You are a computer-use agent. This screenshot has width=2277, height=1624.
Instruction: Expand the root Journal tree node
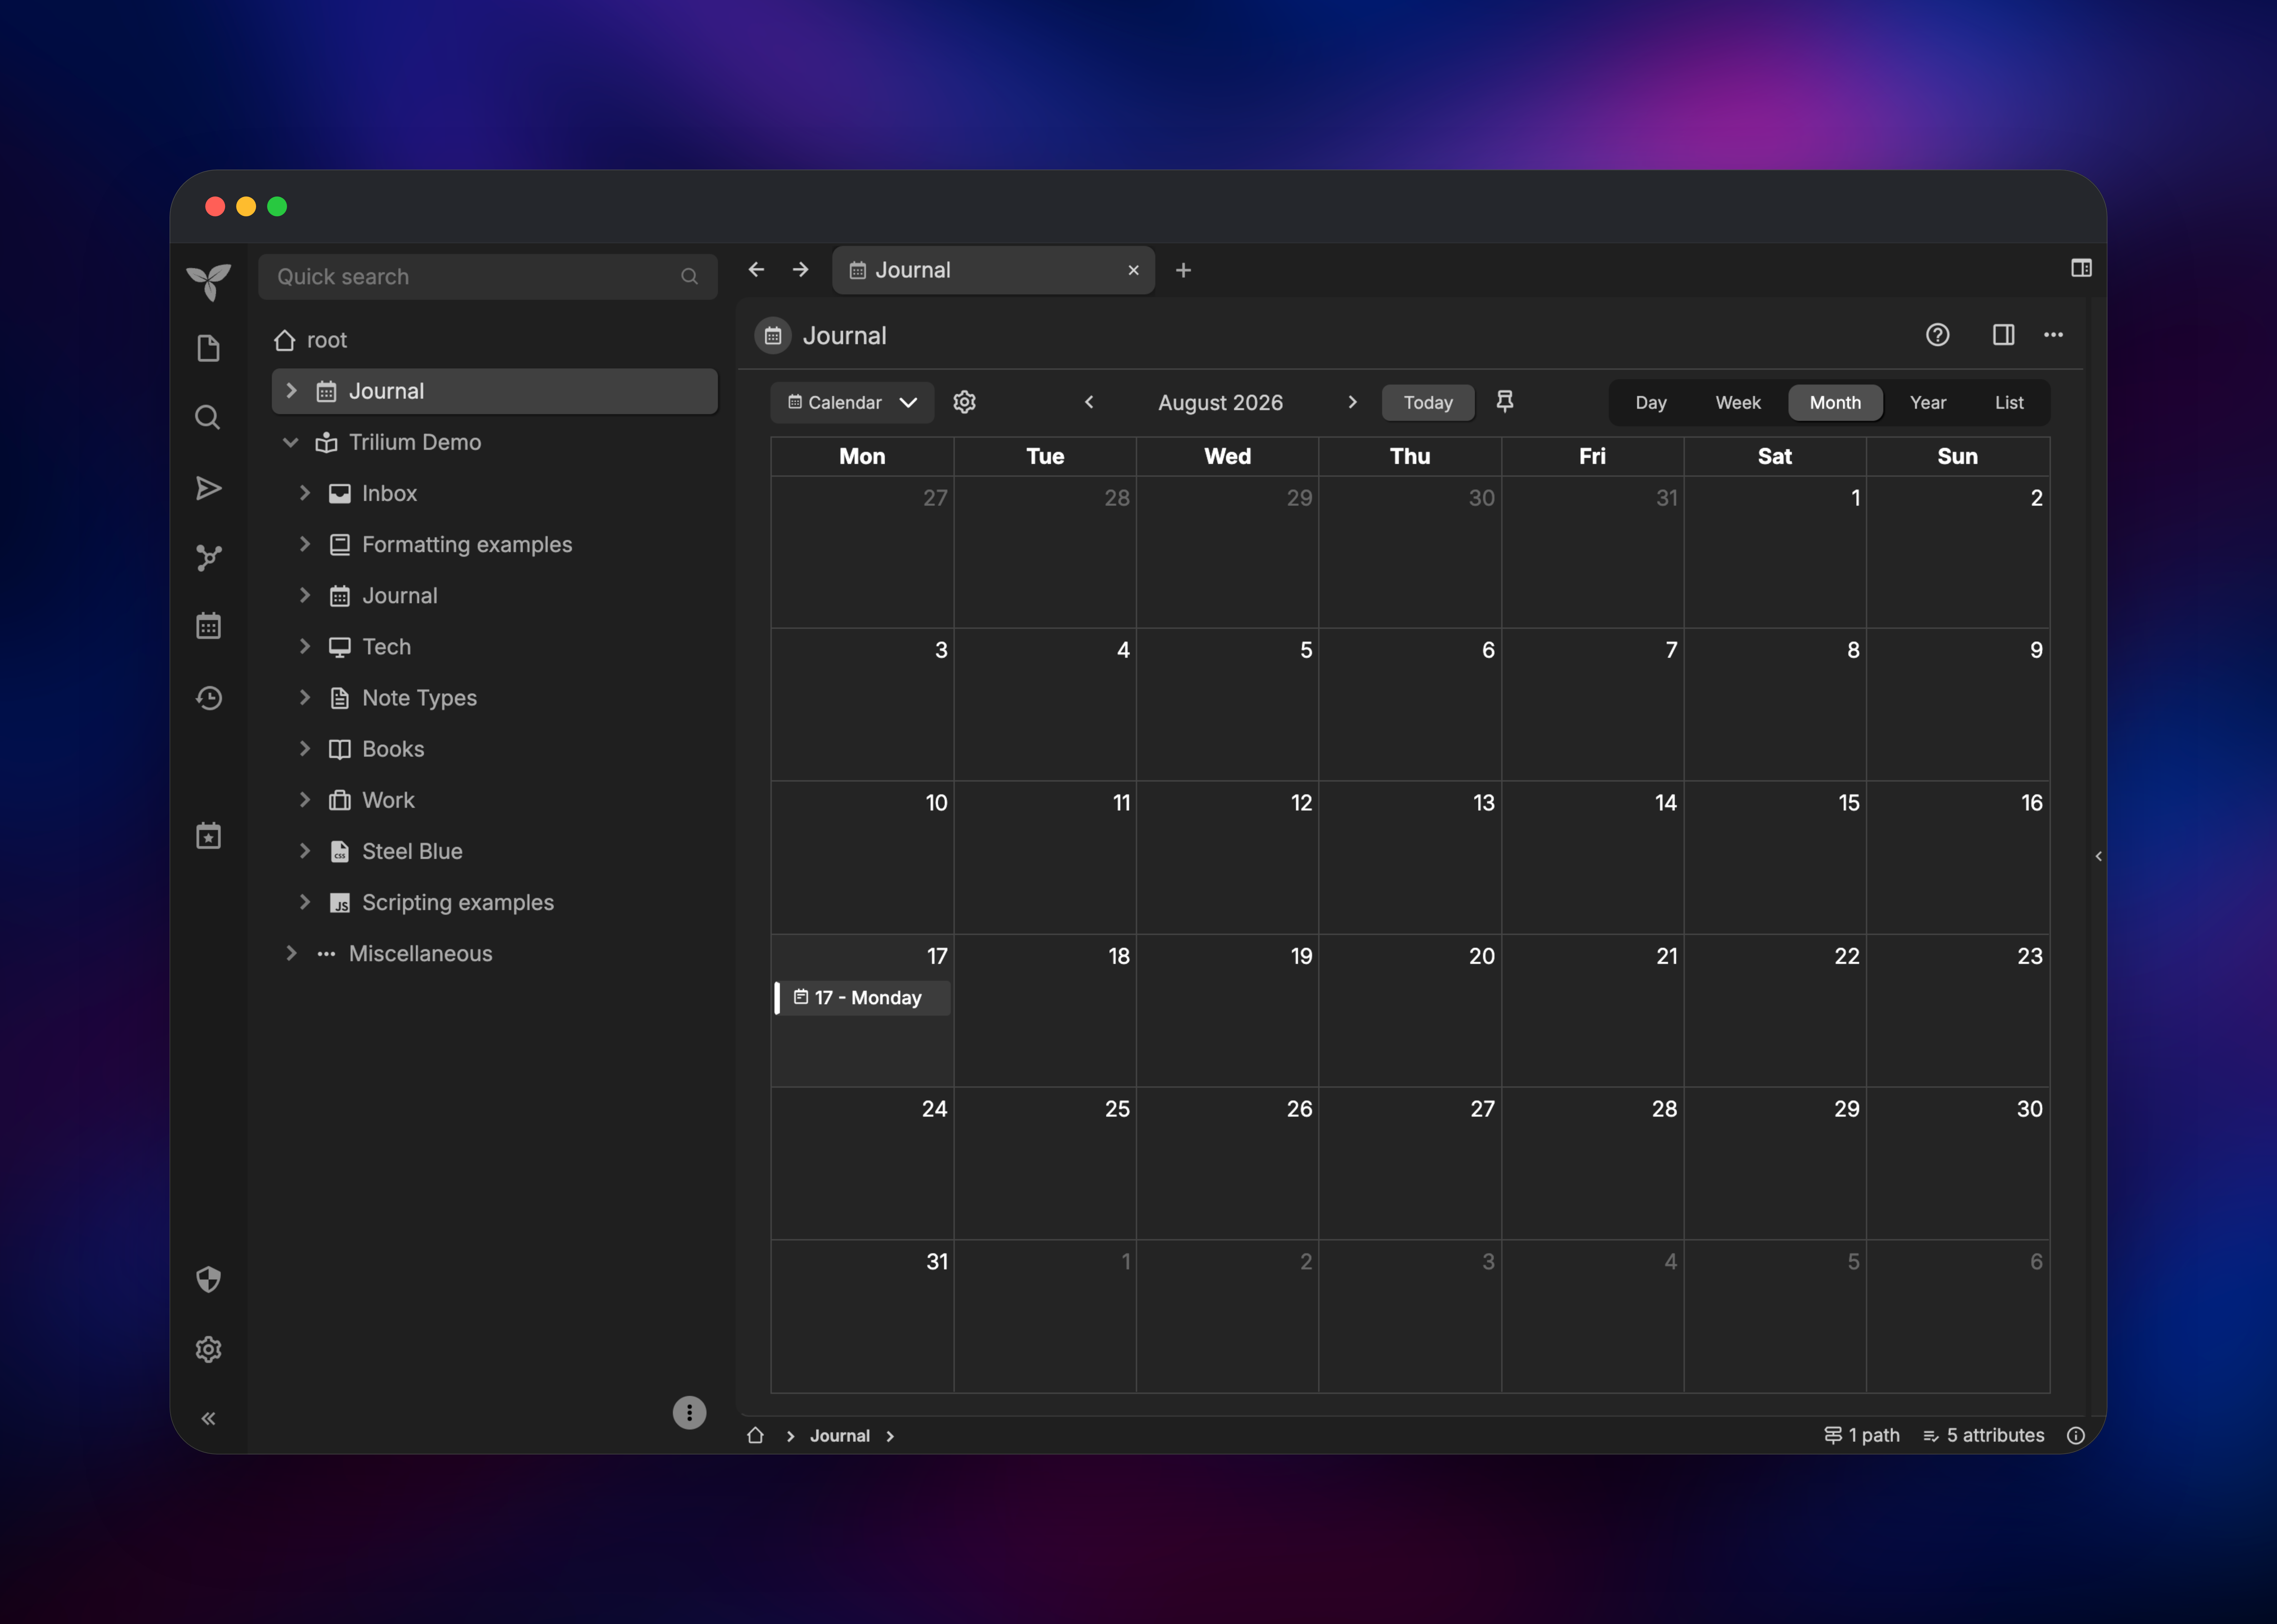(291, 391)
